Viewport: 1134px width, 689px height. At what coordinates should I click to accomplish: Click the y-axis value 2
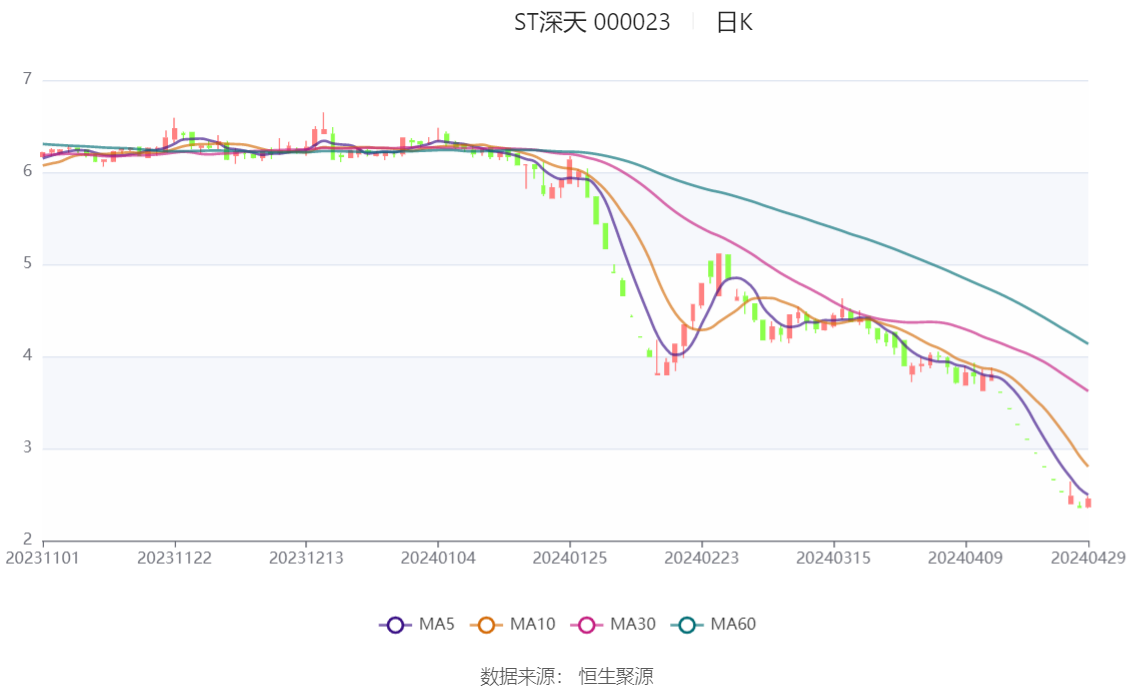tap(27, 539)
